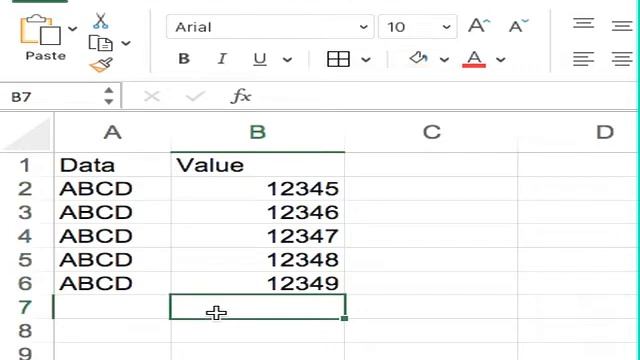Expand the Copy options arrow
The height and width of the screenshot is (360, 640).
tap(126, 43)
